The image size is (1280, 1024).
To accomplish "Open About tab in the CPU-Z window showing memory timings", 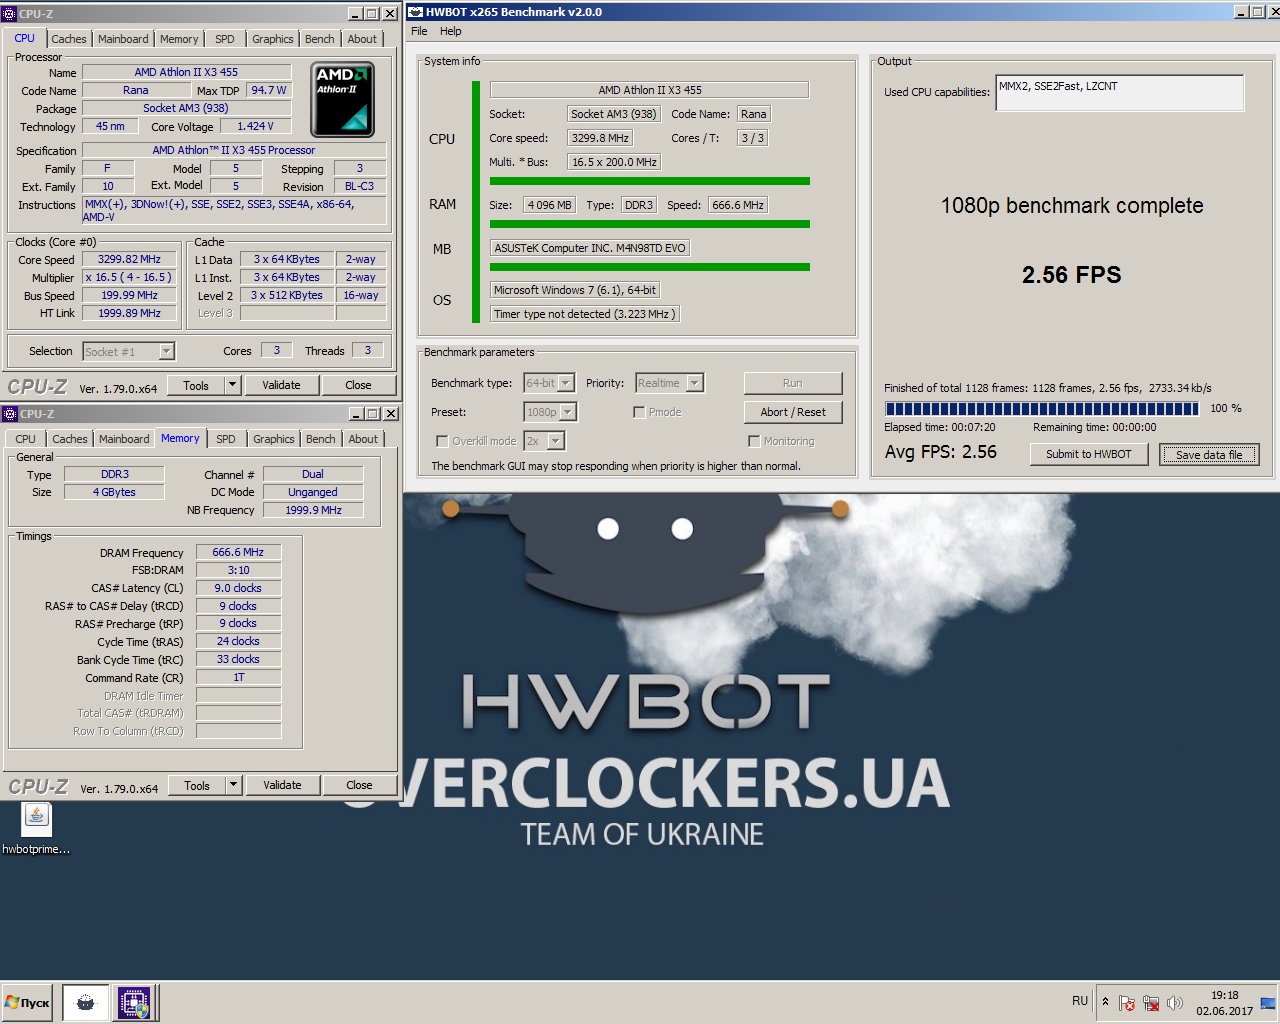I will (x=363, y=439).
